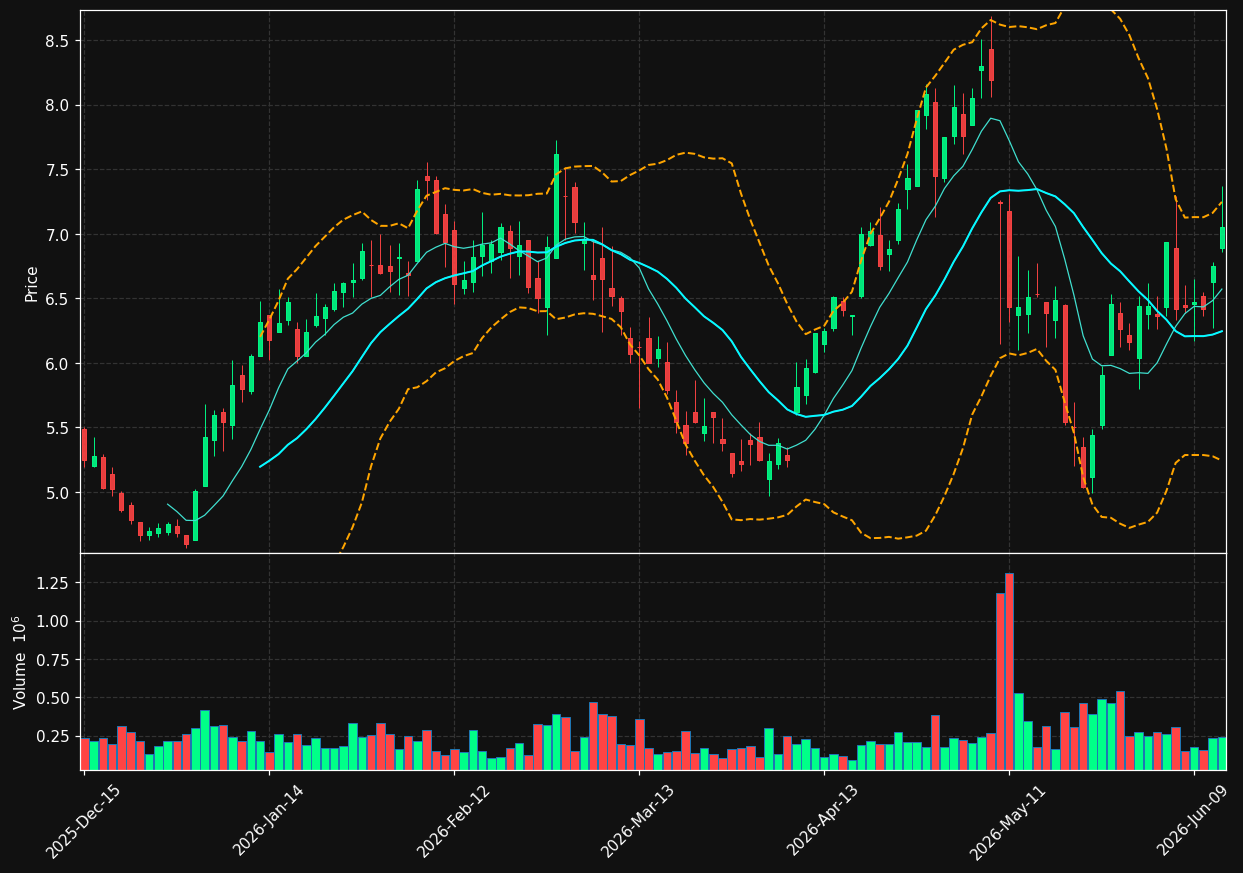Click the 1.25 volume tick label
The image size is (1243, 873).
point(54,583)
